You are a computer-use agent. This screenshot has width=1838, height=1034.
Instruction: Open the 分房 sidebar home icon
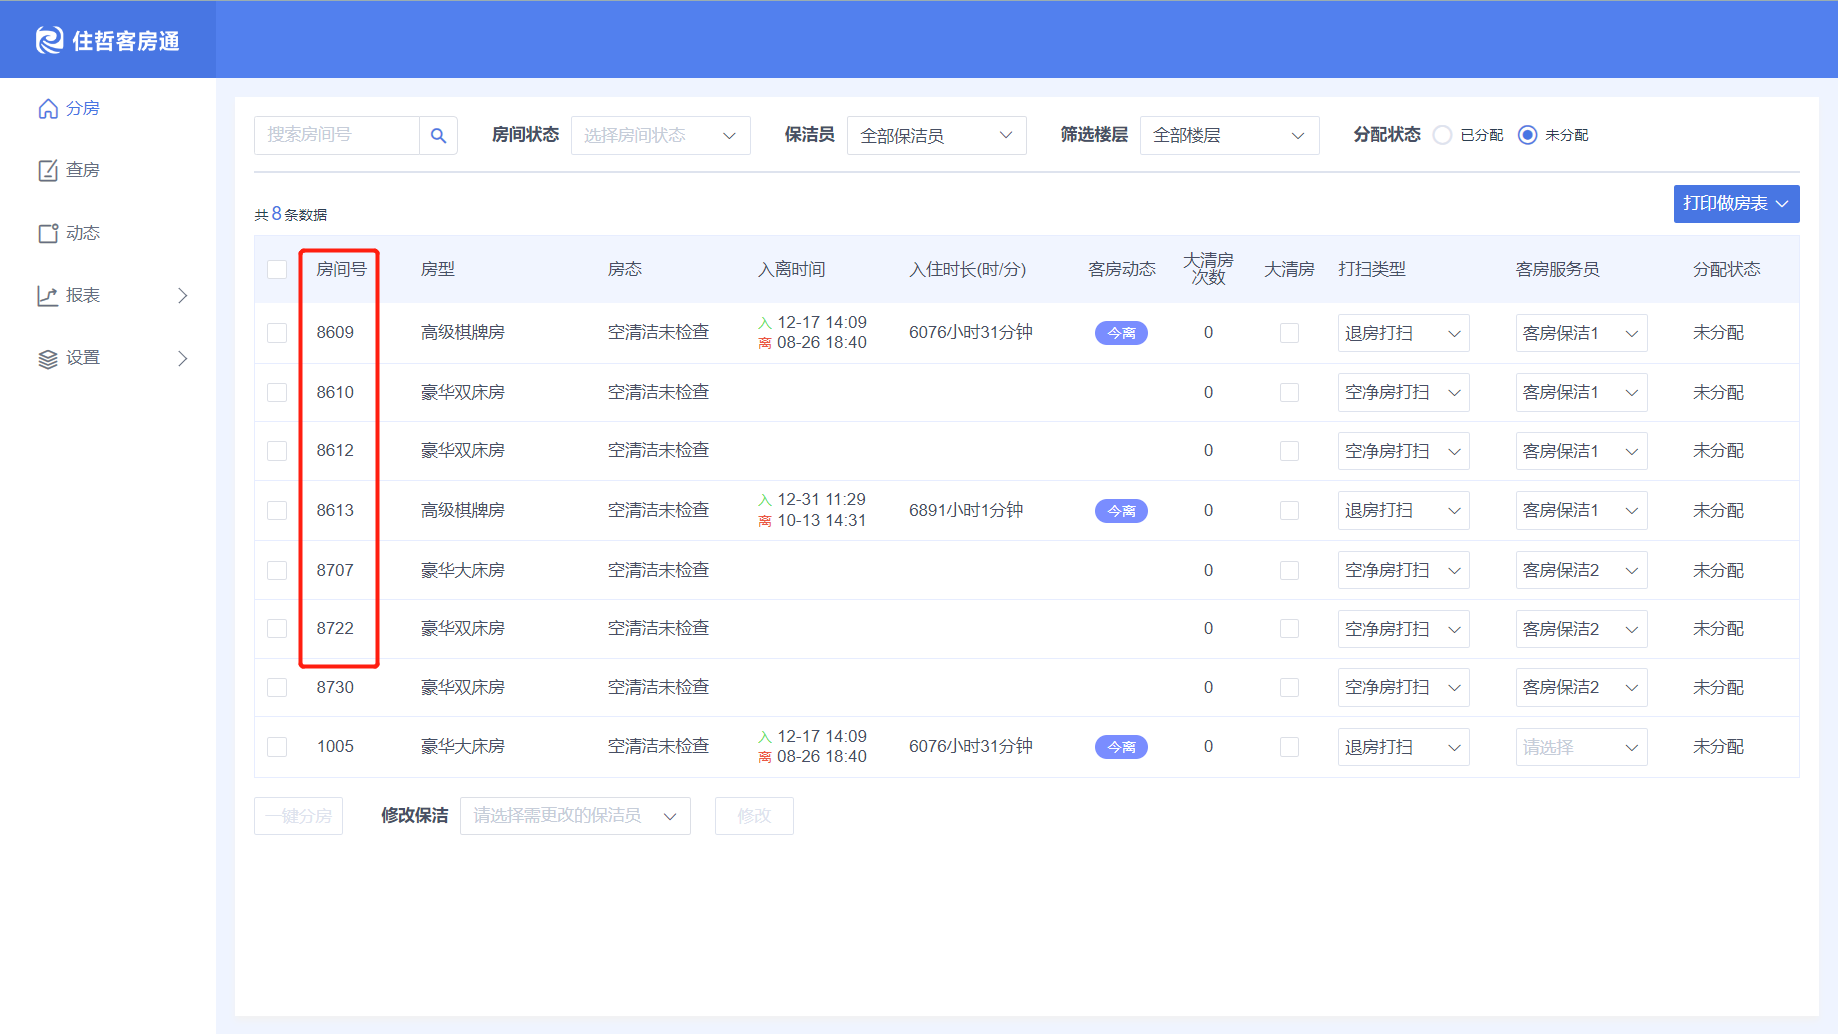[x=48, y=108]
